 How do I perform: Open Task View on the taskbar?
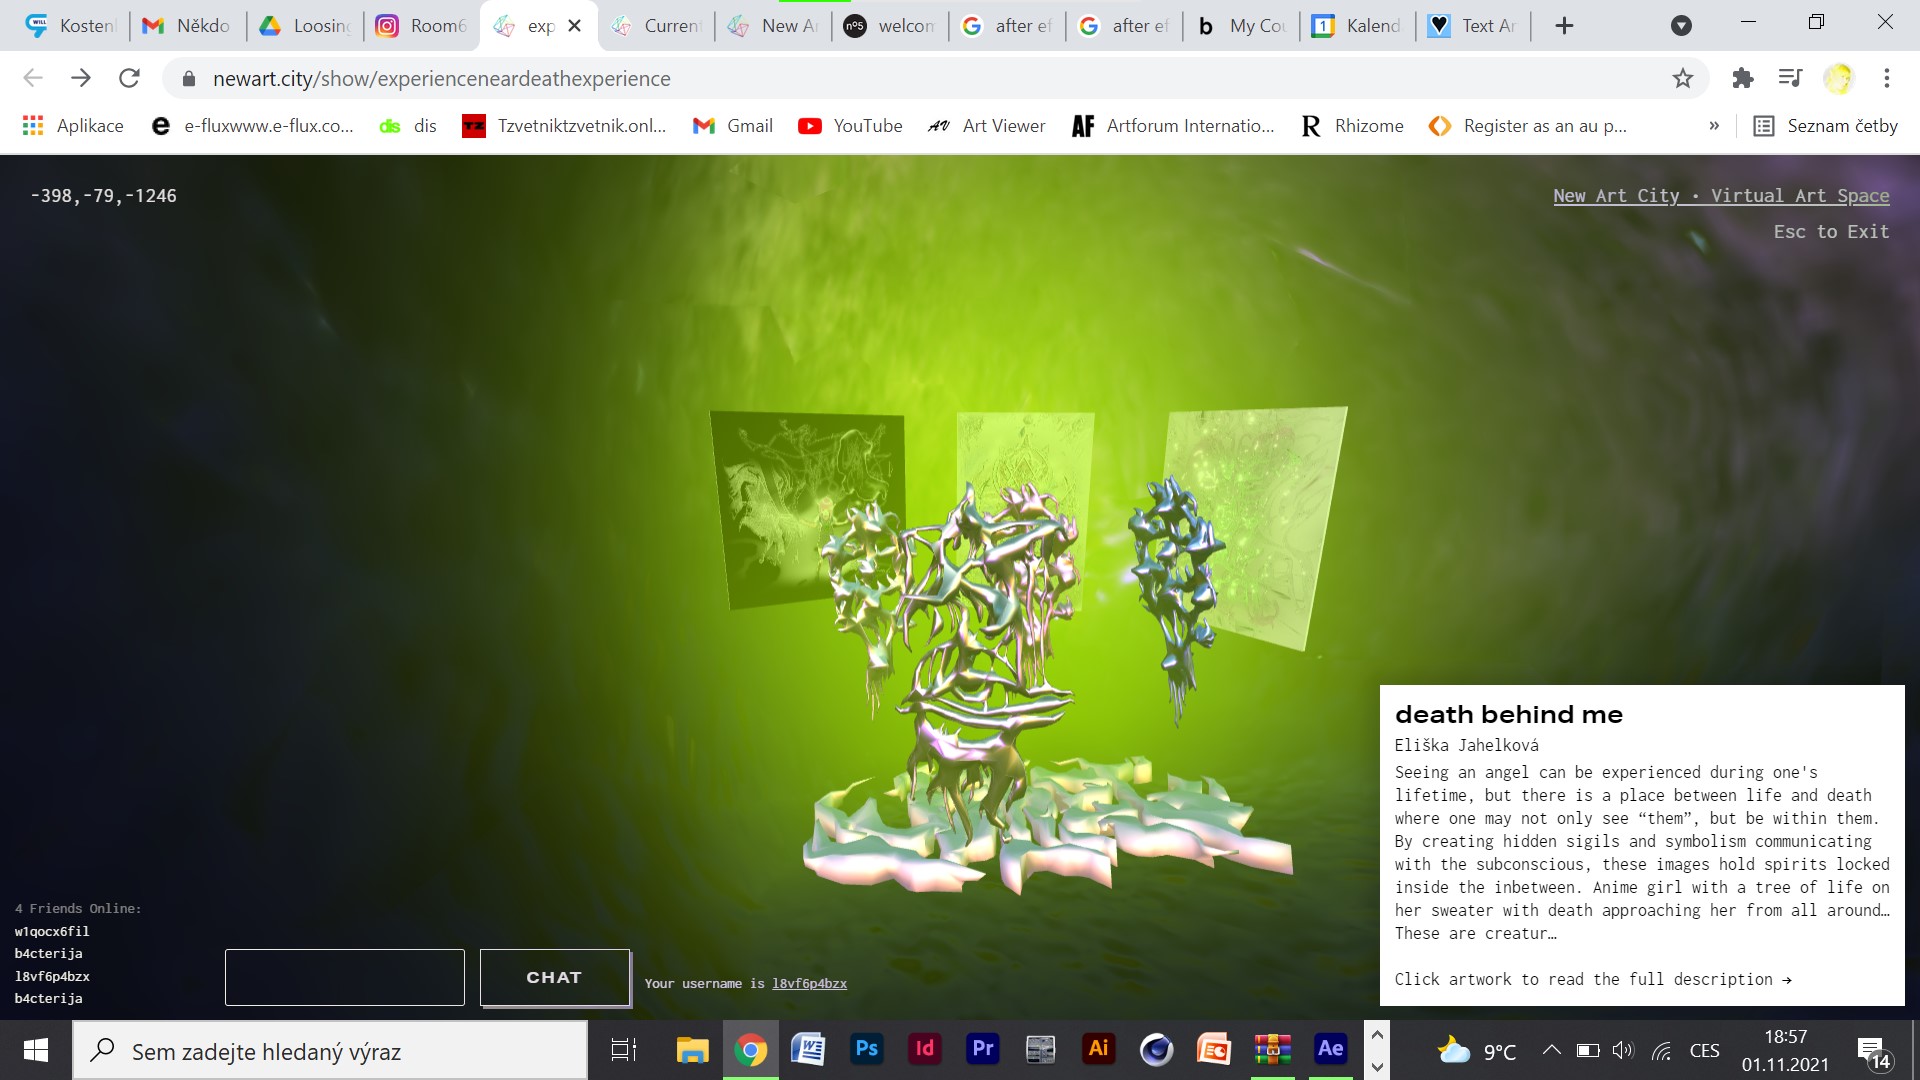click(623, 1050)
